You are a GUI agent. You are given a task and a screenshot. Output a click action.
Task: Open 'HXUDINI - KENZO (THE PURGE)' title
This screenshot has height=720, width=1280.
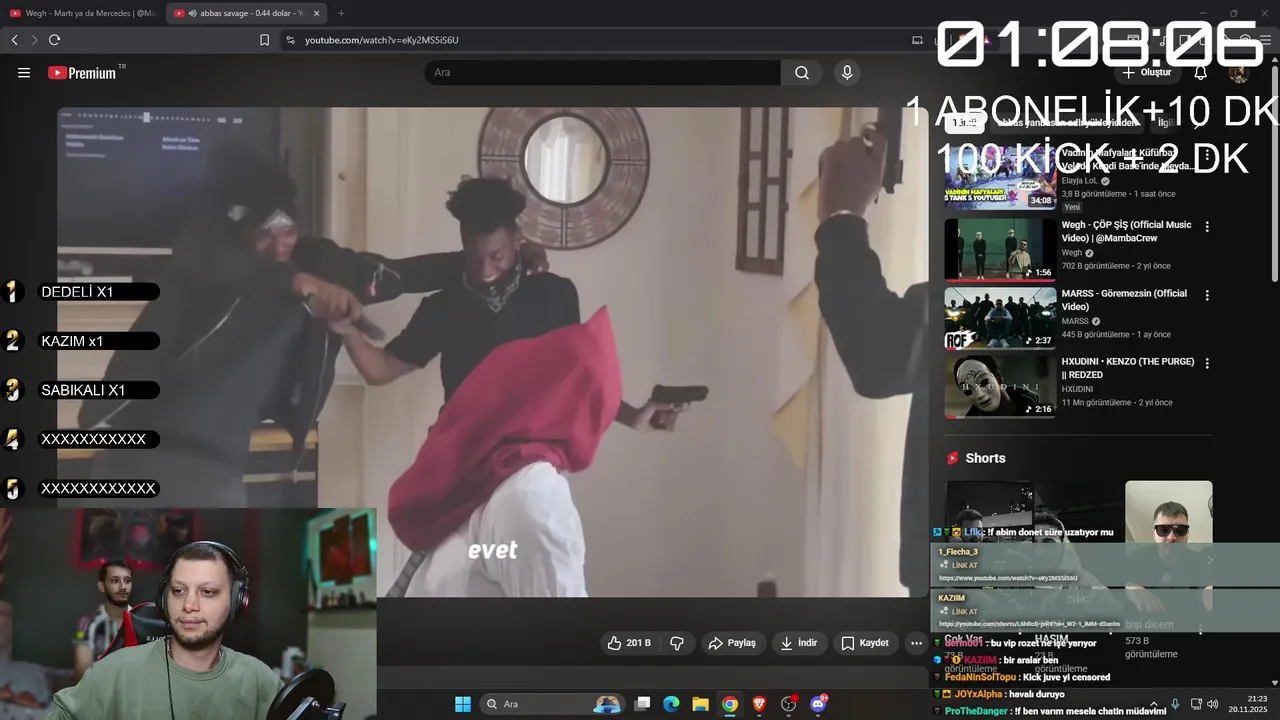(1127, 368)
